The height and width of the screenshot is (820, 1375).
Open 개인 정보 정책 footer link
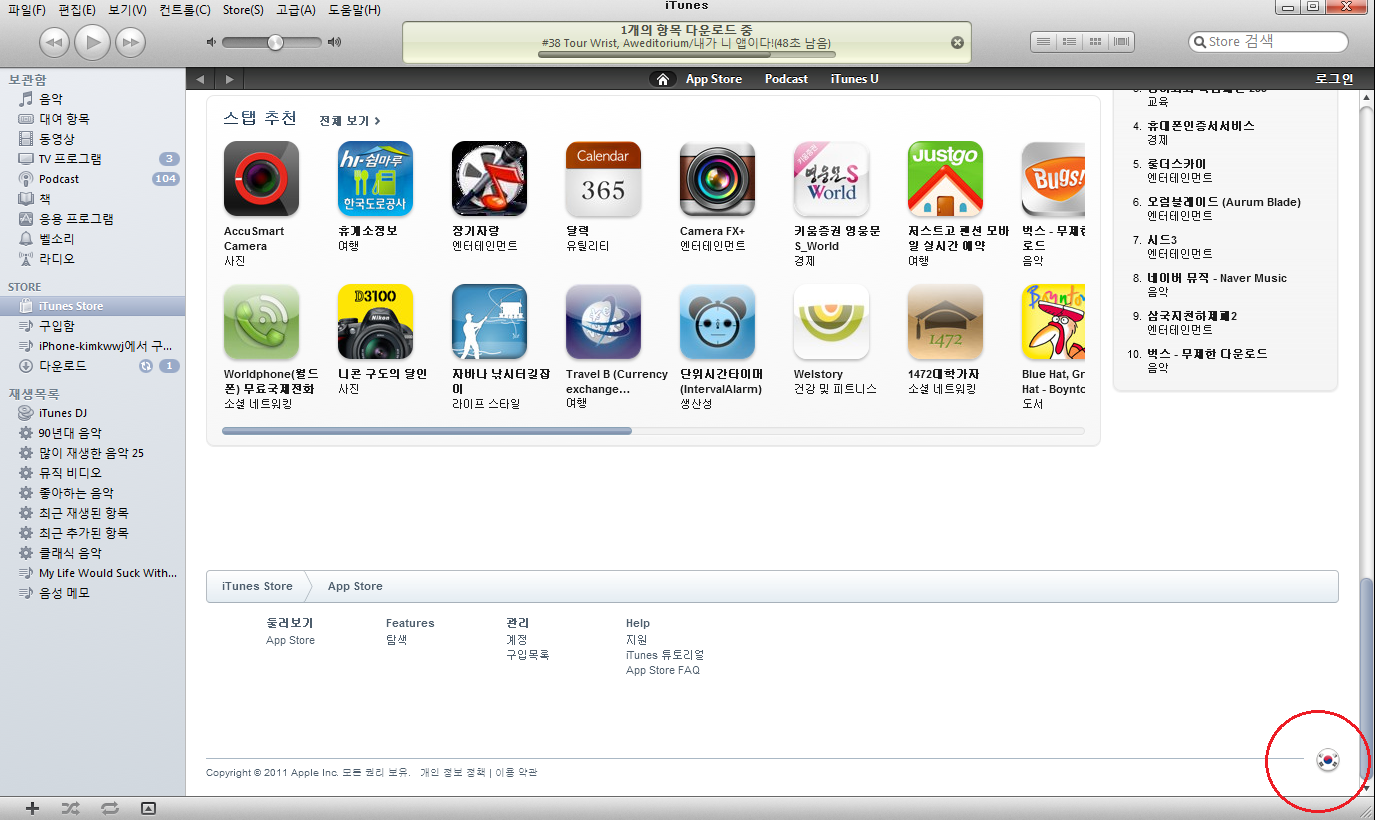452,773
